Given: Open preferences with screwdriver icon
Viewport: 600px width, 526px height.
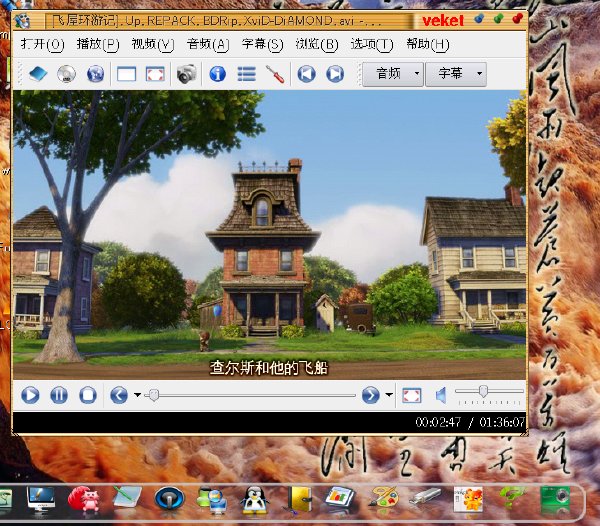Looking at the screenshot, I should [x=275, y=74].
